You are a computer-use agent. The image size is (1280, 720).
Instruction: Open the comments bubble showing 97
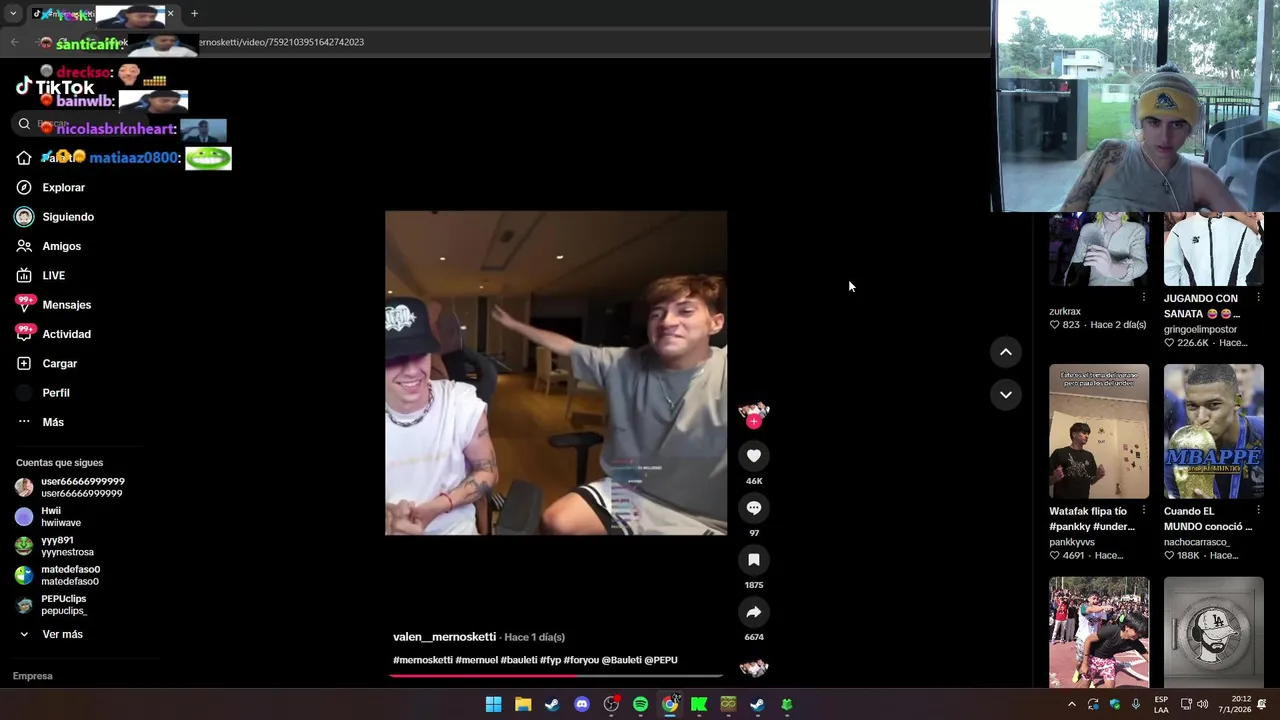pyautogui.click(x=754, y=508)
